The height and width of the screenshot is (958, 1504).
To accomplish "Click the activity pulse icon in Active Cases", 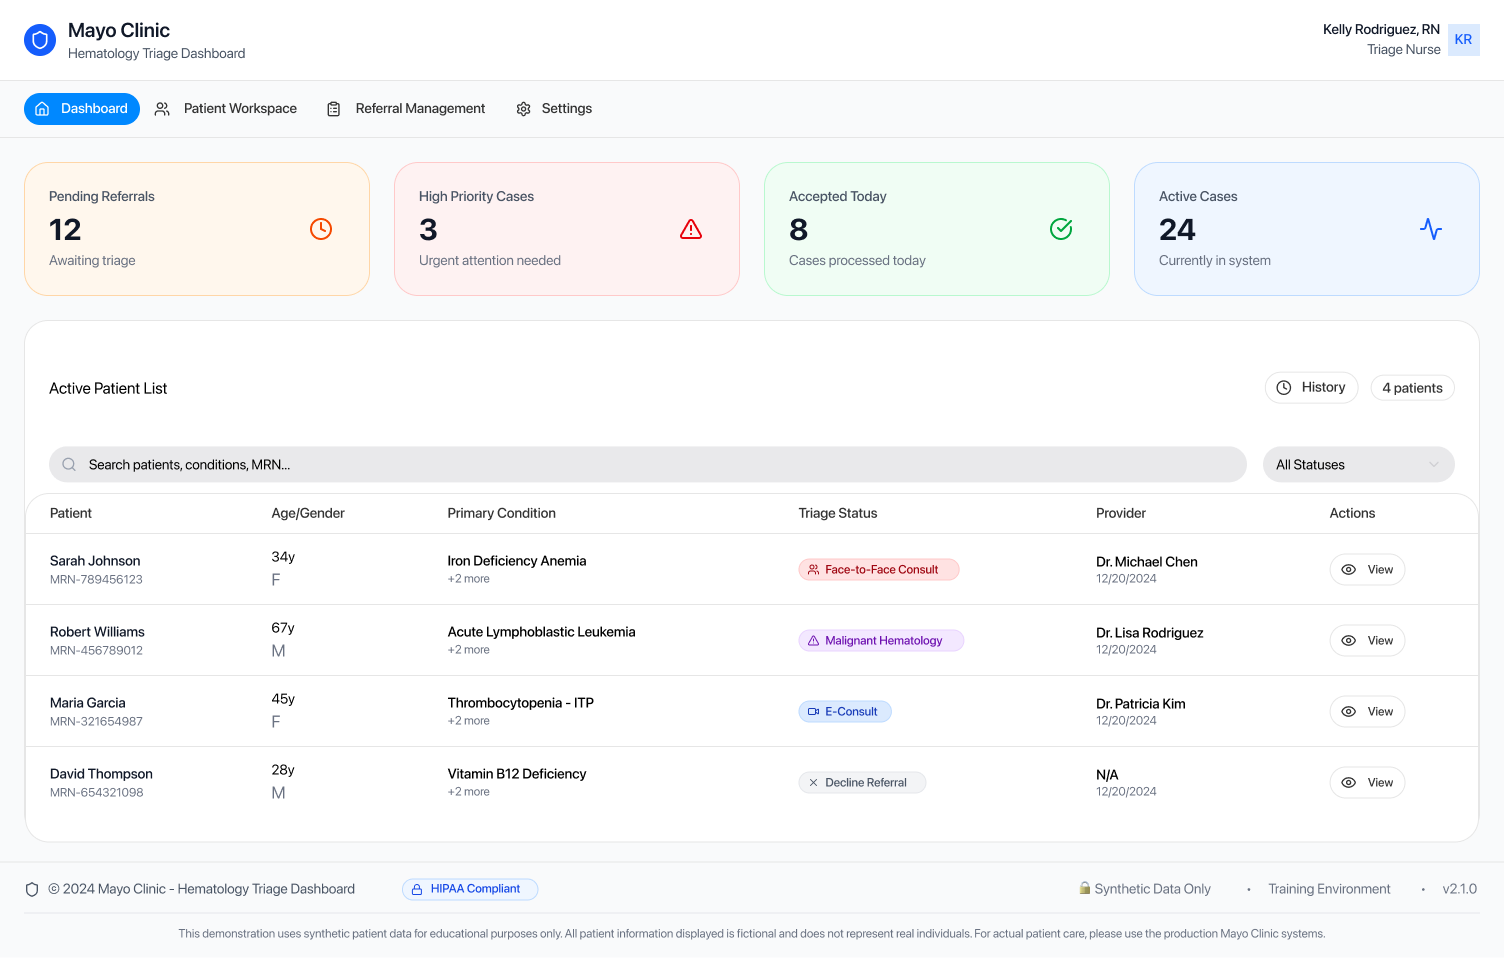I will point(1430,229).
